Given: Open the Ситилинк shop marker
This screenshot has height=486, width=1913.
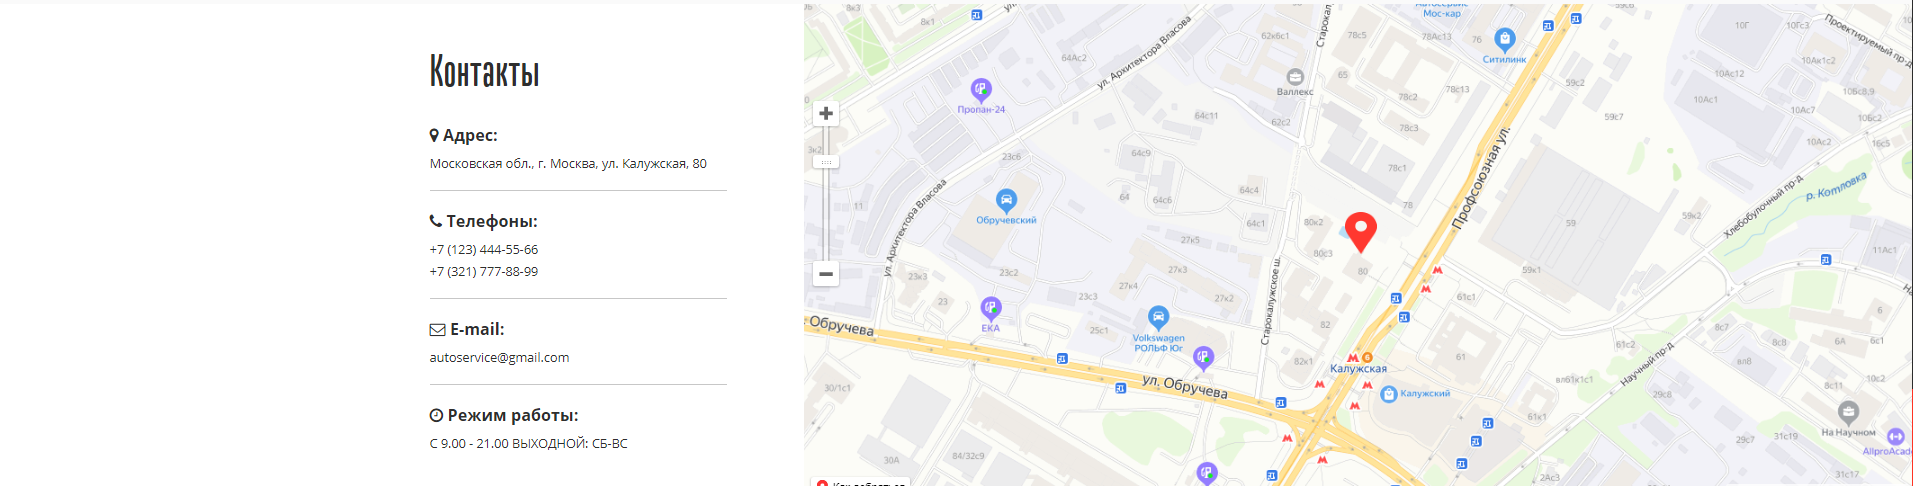Looking at the screenshot, I should (x=1505, y=40).
